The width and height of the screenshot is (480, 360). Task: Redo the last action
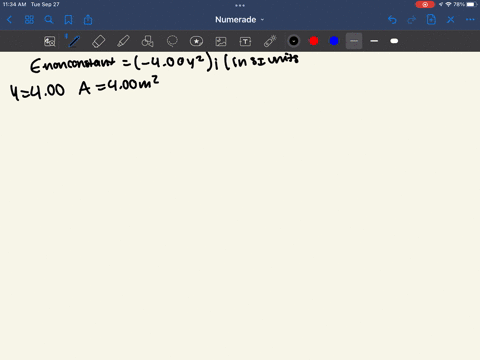(412, 20)
